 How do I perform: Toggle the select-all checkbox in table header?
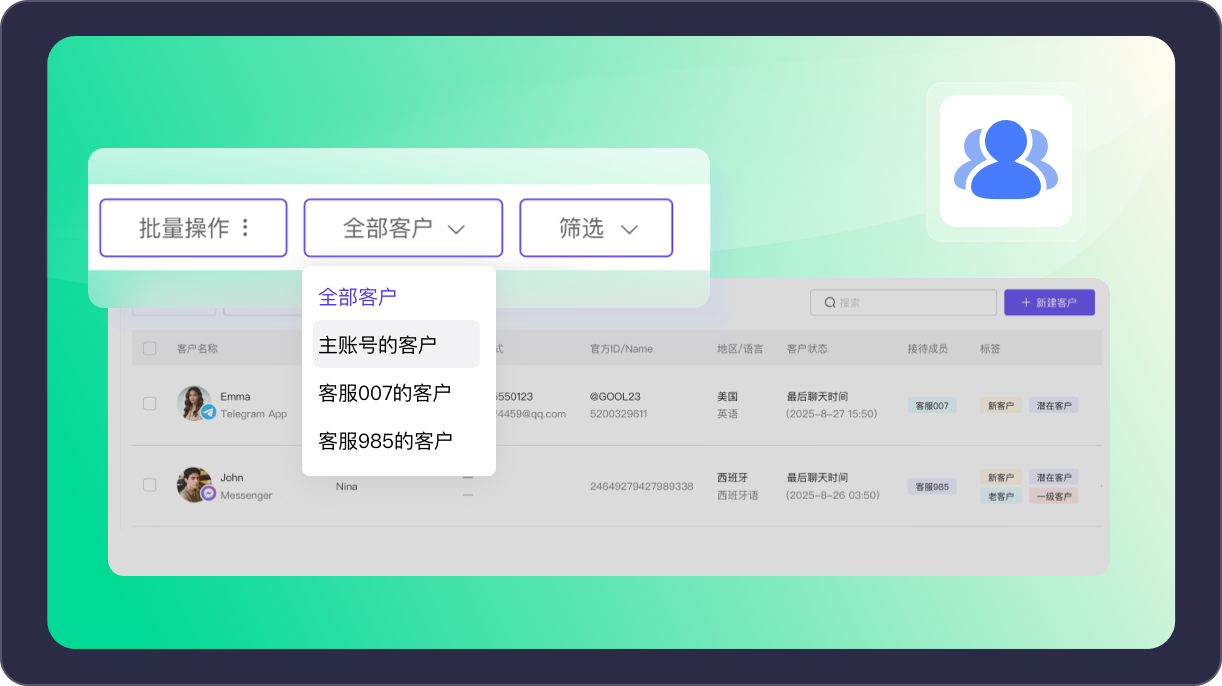(150, 349)
